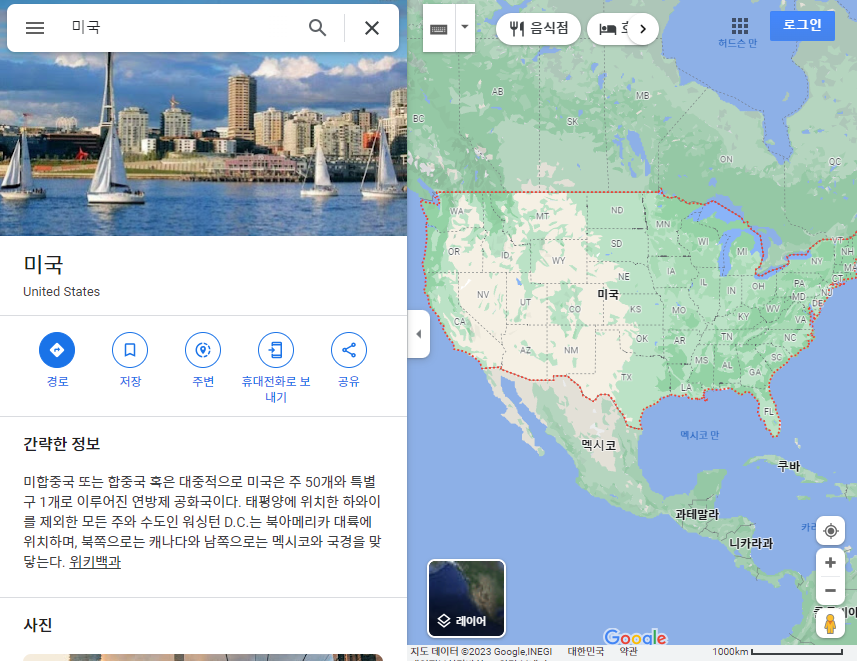Image resolution: width=857 pixels, height=661 pixels.
Task: Click the 간략한 정보 heading
Action: (x=62, y=443)
